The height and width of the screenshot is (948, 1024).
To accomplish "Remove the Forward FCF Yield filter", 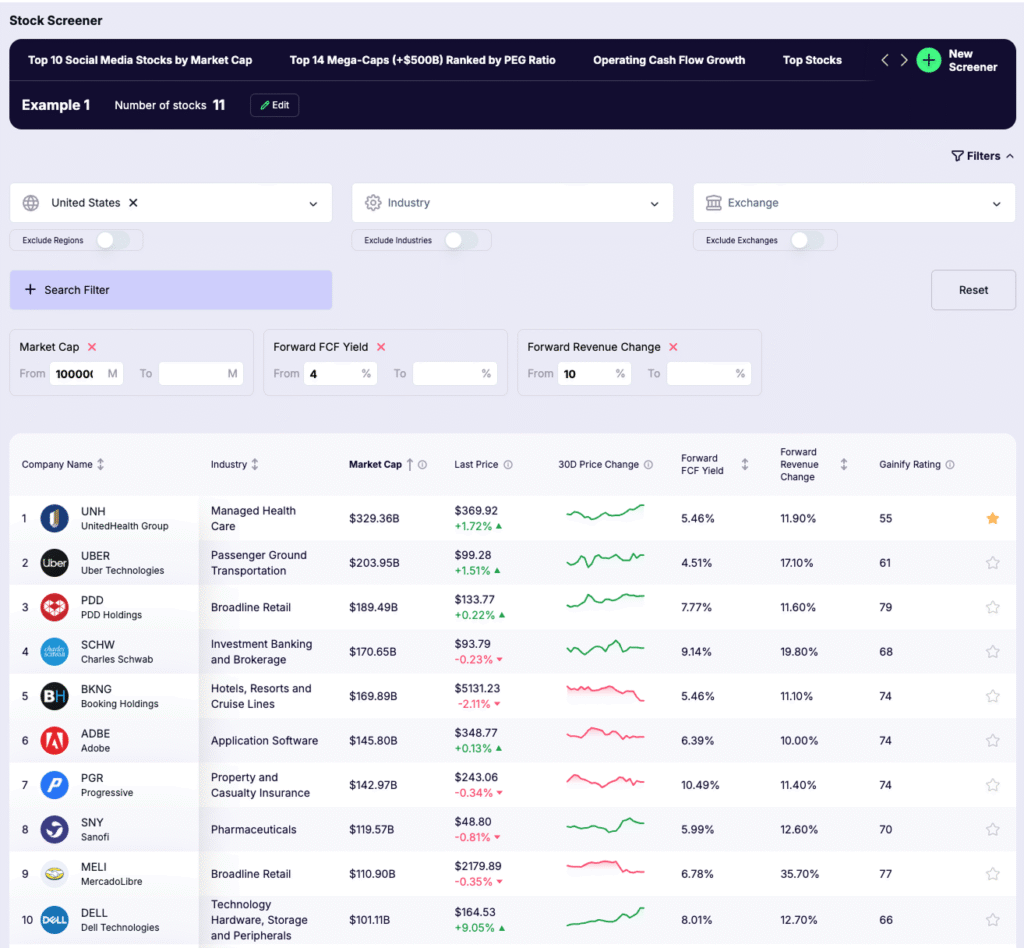I will tap(381, 347).
